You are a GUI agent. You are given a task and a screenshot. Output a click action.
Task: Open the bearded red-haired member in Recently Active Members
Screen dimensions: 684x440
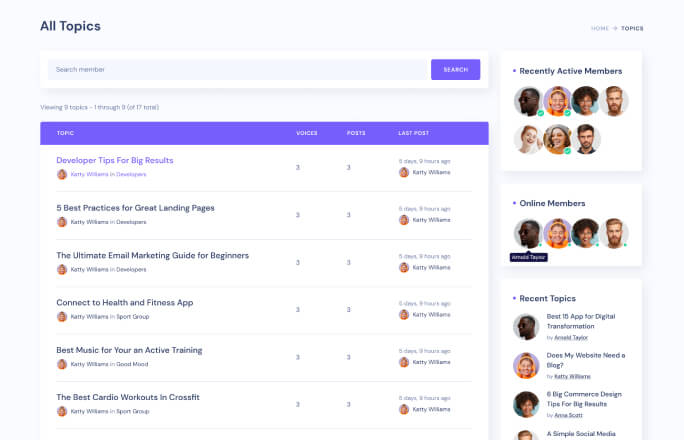(615, 101)
